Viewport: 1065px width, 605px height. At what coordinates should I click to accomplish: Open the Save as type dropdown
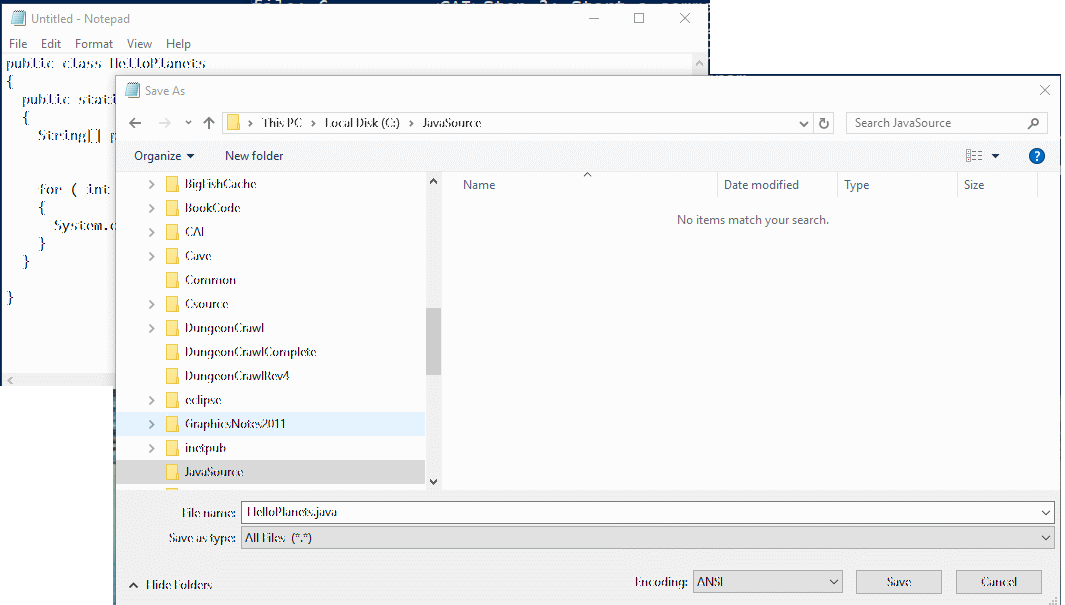pyautogui.click(x=648, y=538)
